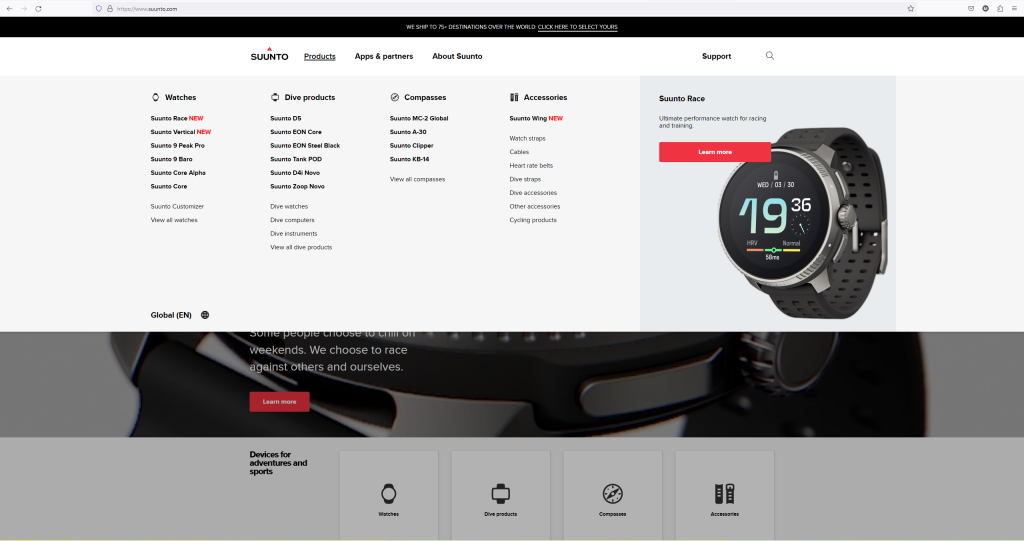Open the search magnifier icon
Image resolution: width=1024 pixels, height=541 pixels.
point(770,56)
